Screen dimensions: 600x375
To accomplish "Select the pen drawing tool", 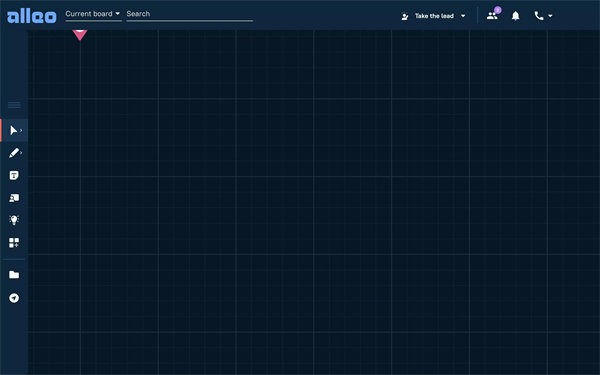I will [14, 153].
